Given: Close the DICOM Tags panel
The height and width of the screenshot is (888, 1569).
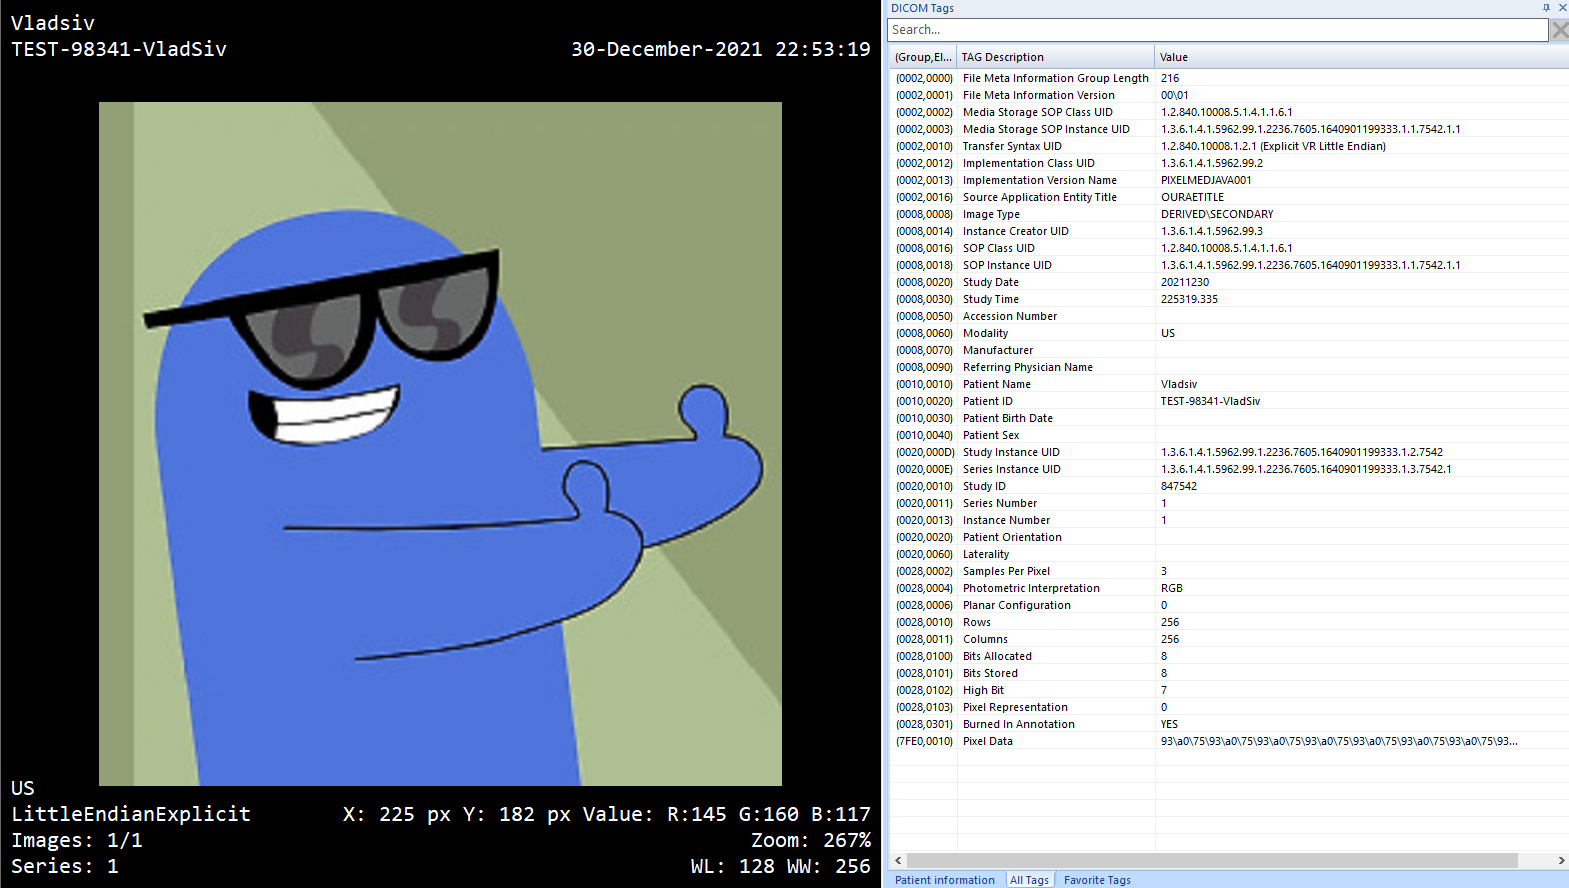Looking at the screenshot, I should click(x=1562, y=8).
